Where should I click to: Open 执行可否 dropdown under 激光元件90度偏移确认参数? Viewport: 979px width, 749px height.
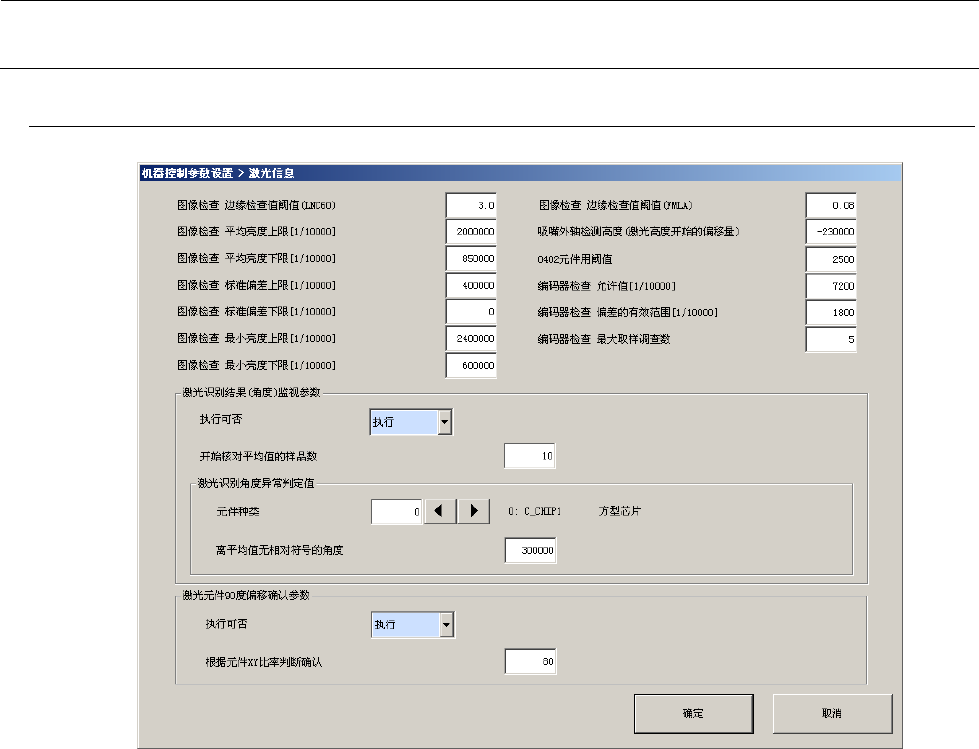446,625
